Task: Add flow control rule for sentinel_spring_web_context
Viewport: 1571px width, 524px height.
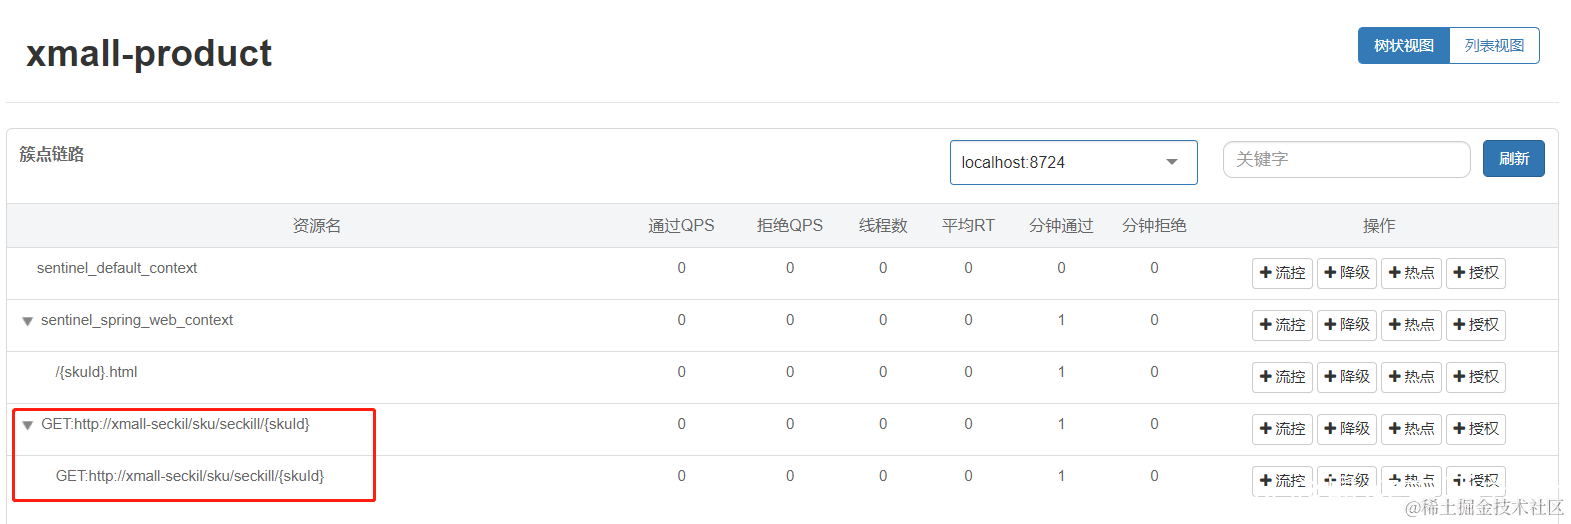Action: pyautogui.click(x=1282, y=325)
